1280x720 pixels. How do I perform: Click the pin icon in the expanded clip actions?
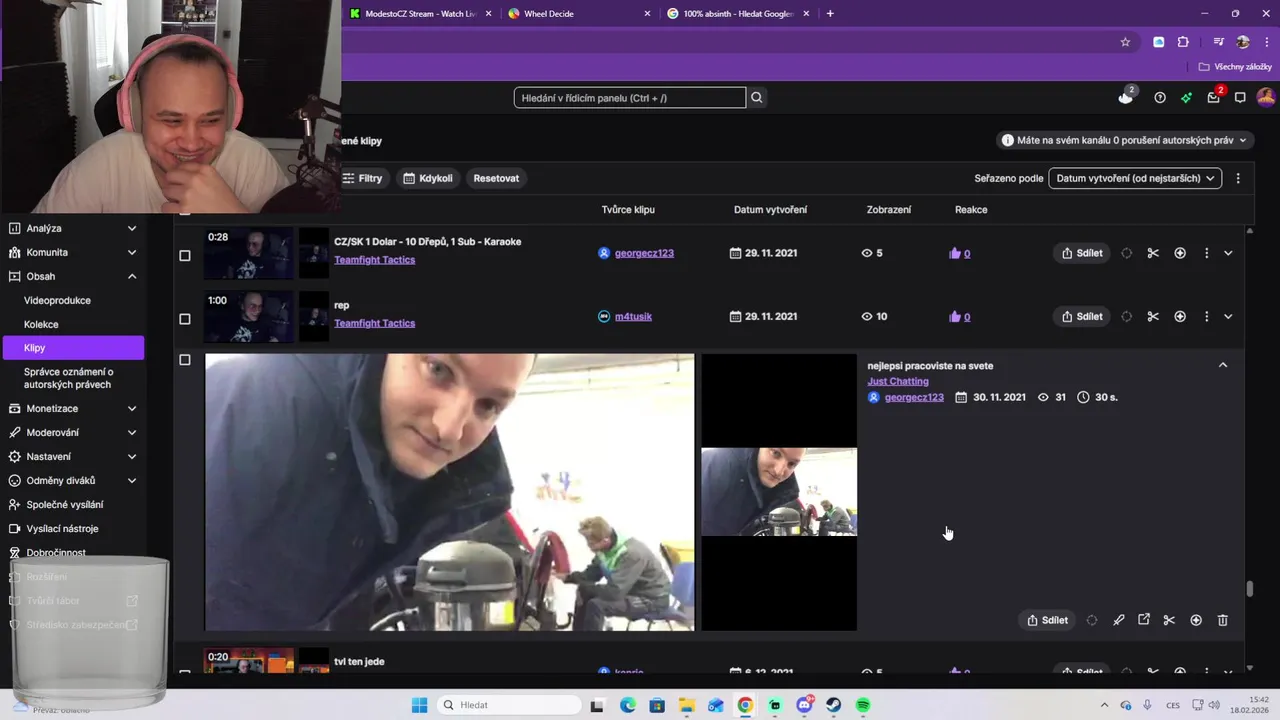(x=1118, y=620)
